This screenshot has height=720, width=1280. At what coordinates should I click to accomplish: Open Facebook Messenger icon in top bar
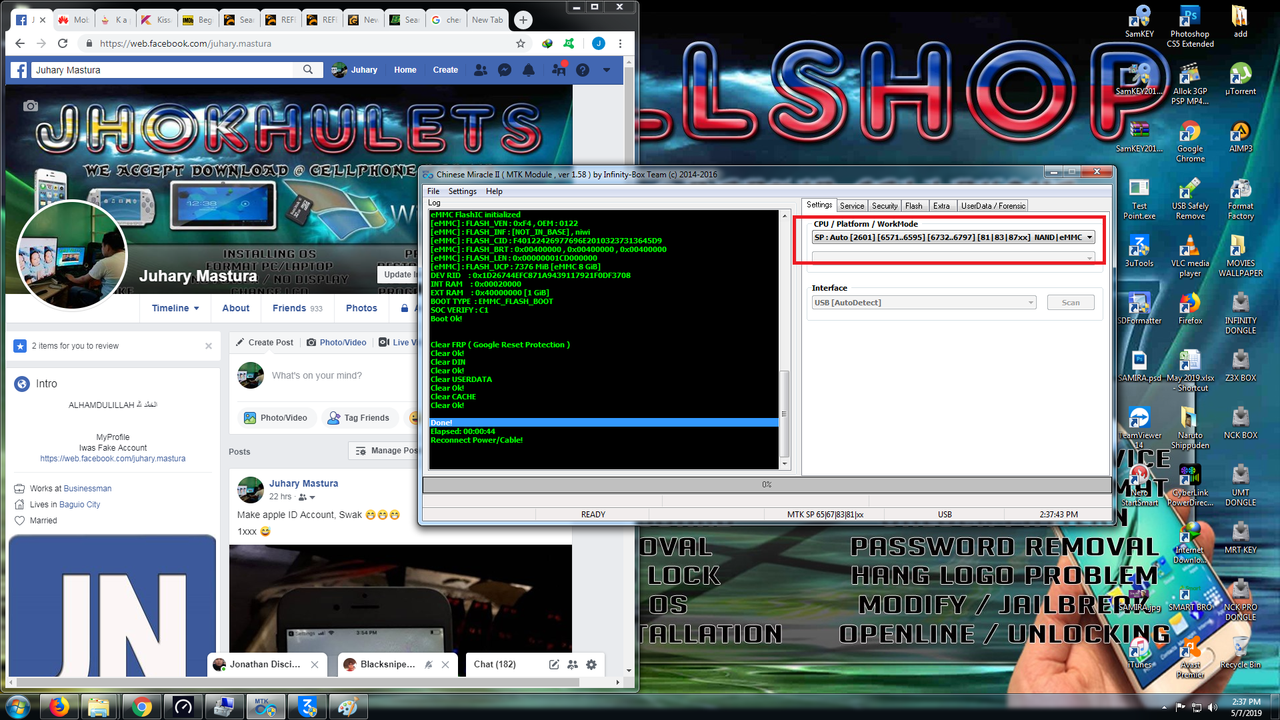pos(505,70)
